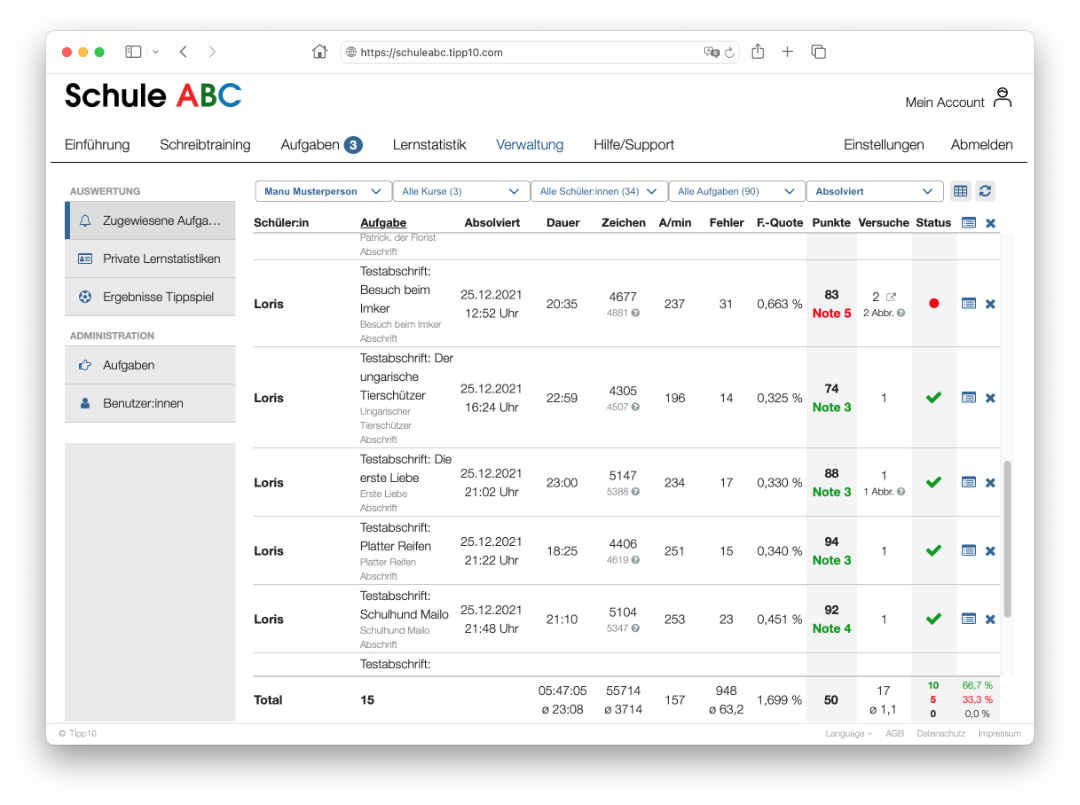Click the vertical scrollbar of the table
The height and width of the screenshot is (805, 1080).
(1007, 538)
